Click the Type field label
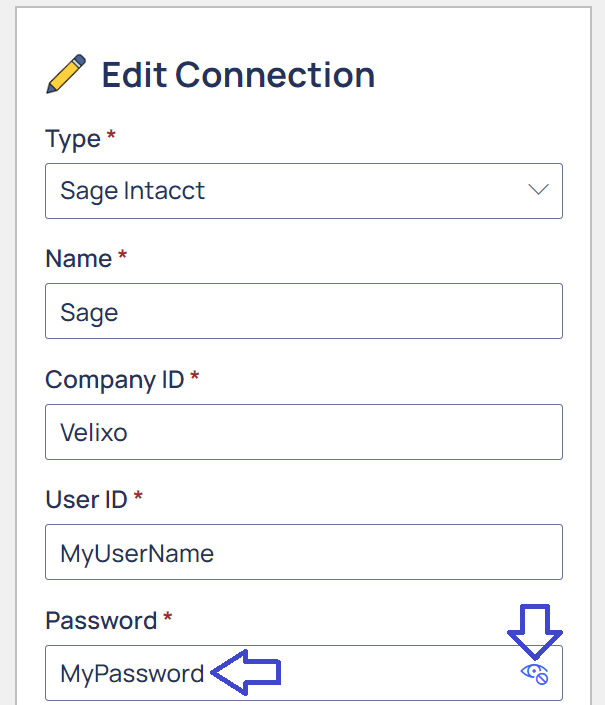Screen dimensions: 605x705 73,139
